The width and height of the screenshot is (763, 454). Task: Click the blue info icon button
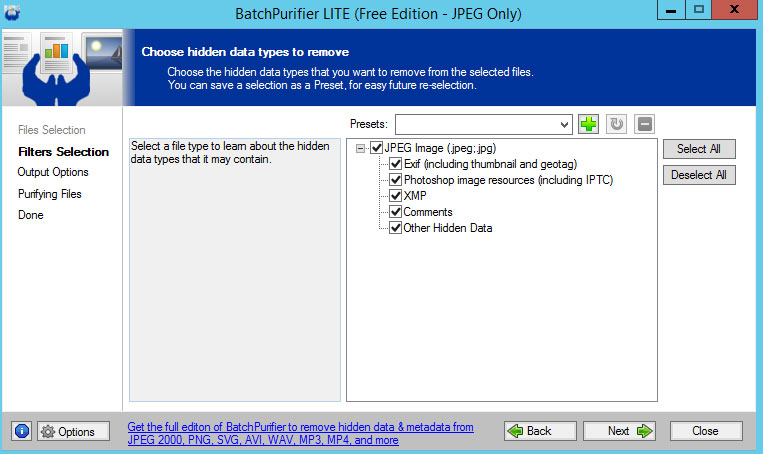click(22, 431)
